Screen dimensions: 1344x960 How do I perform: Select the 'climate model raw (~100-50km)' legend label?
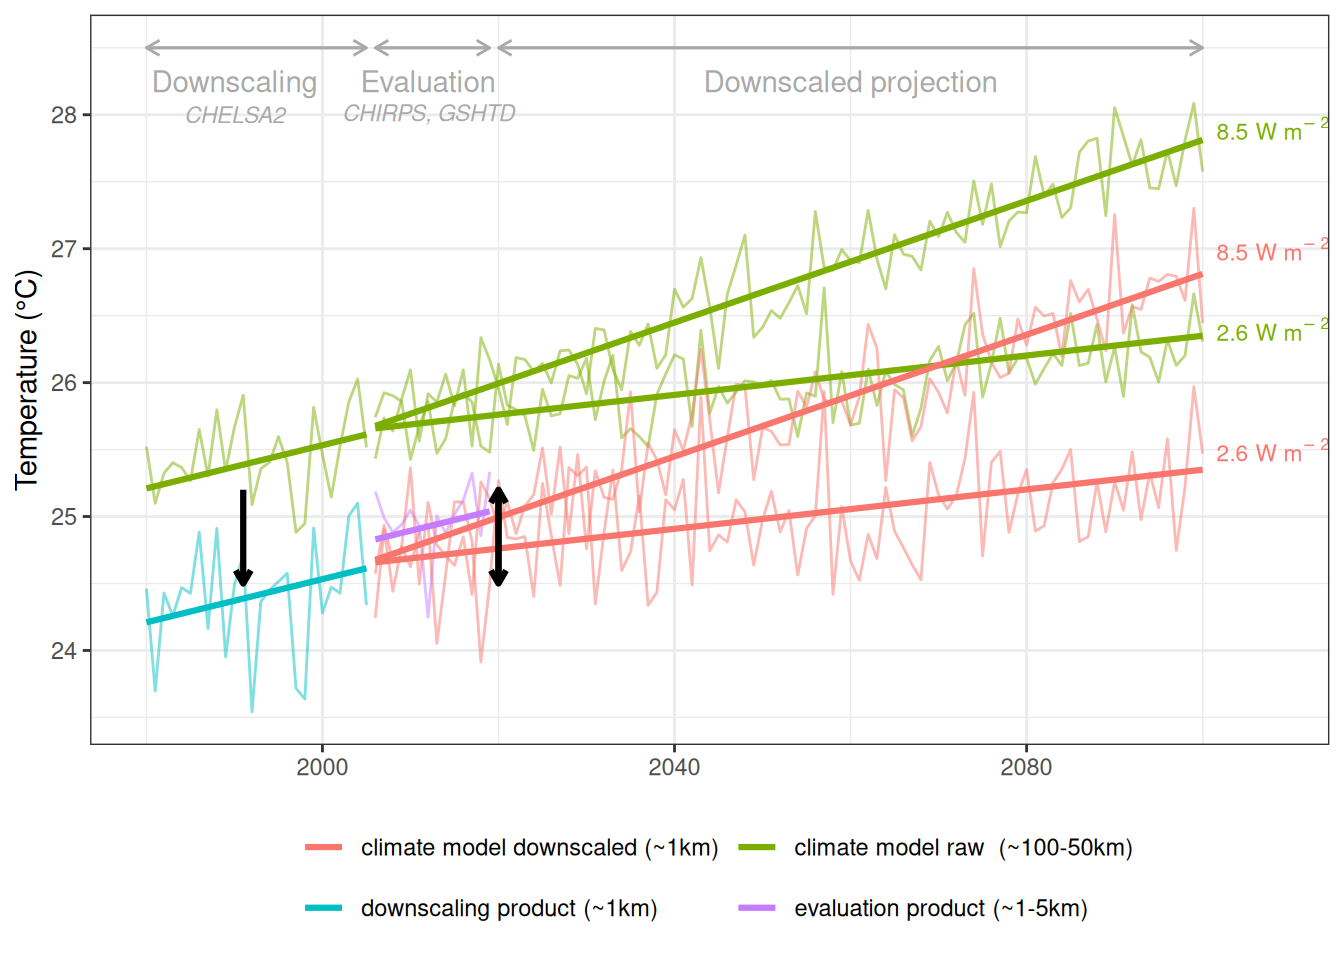(x=963, y=848)
